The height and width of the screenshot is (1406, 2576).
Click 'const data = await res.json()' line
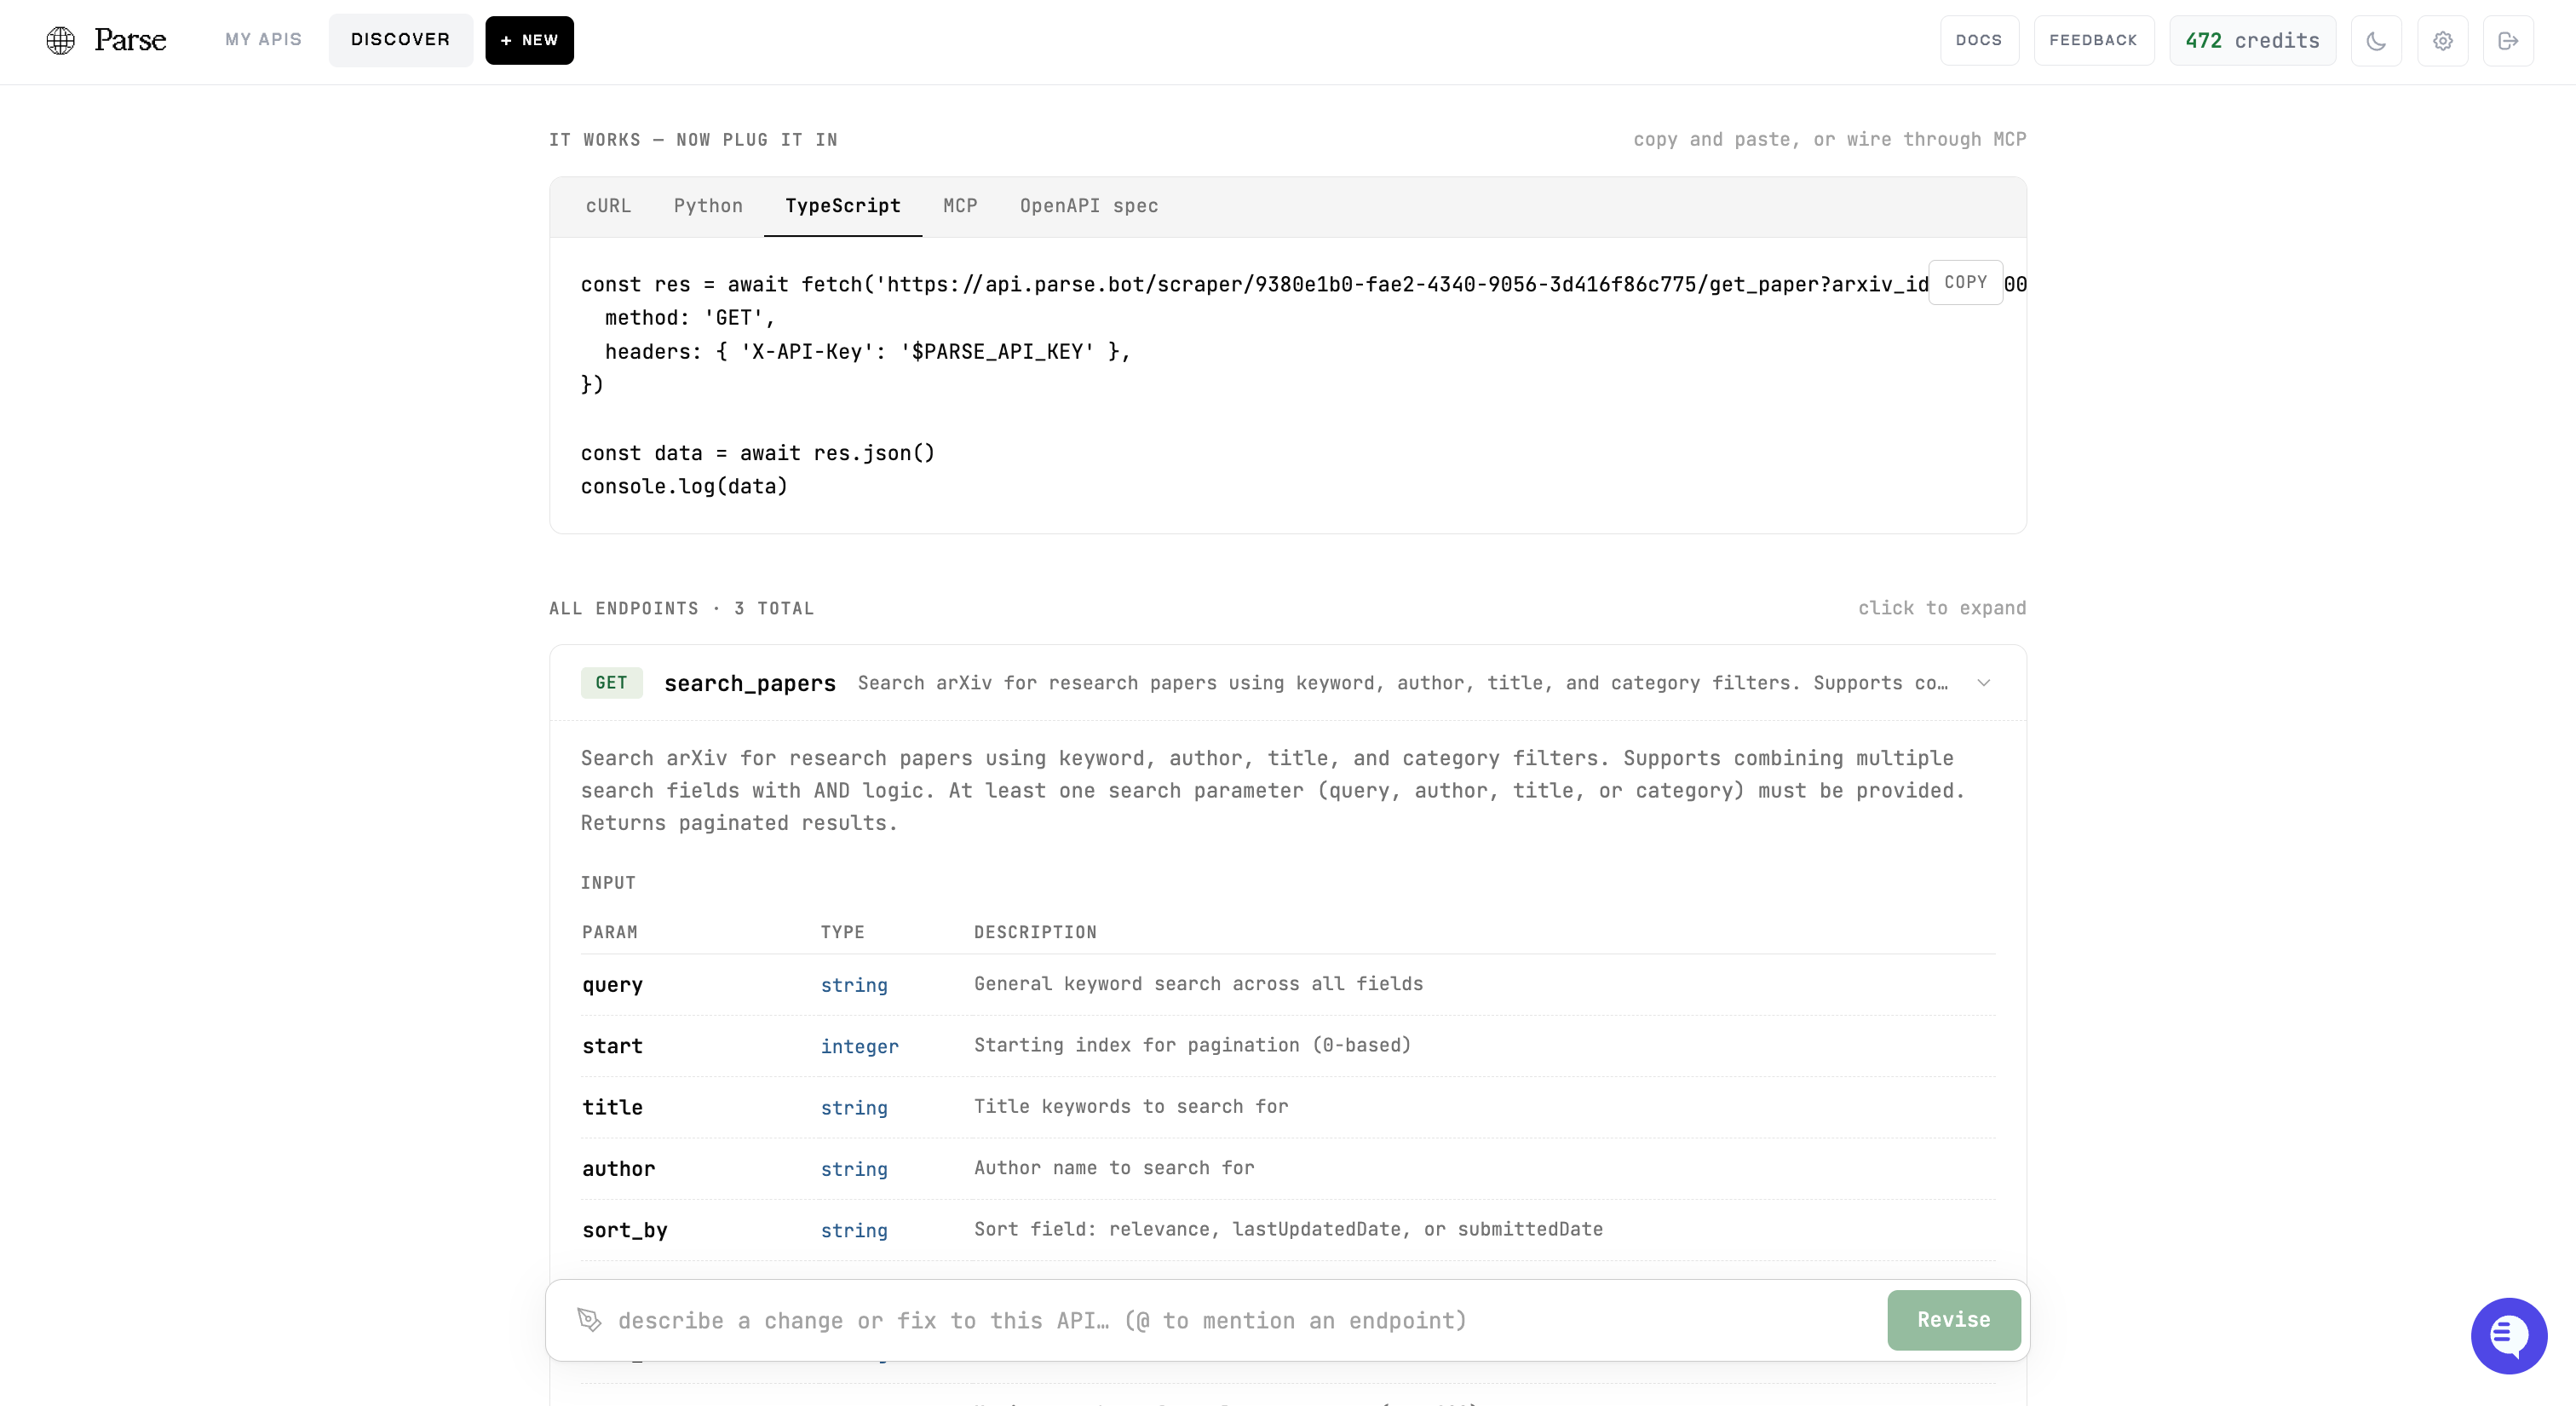pyautogui.click(x=757, y=453)
